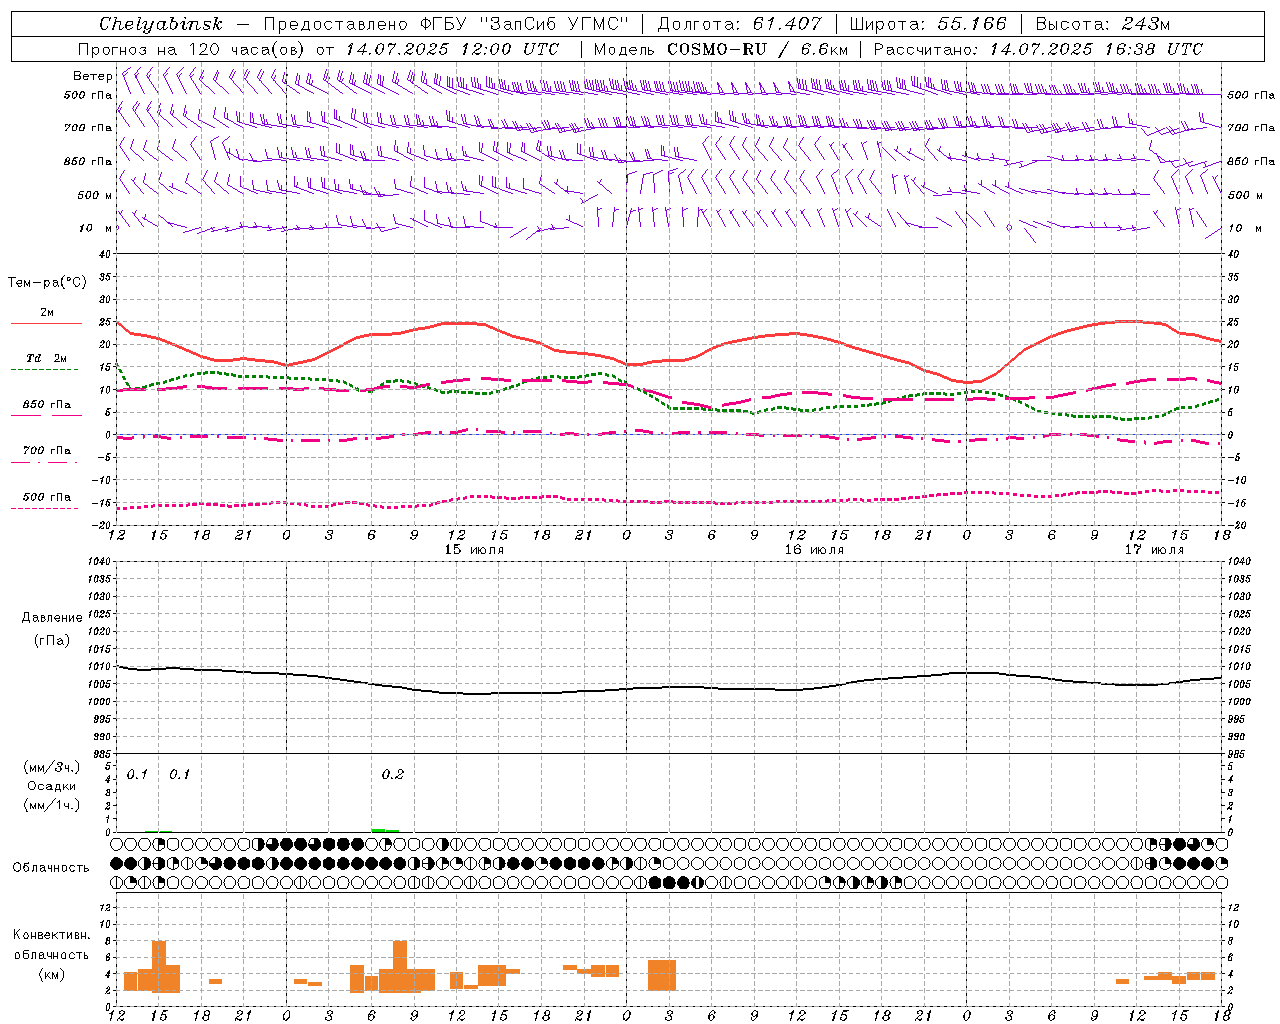The image size is (1280, 1024).
Task: Click the Chelyabinsk station title
Action: point(161,24)
